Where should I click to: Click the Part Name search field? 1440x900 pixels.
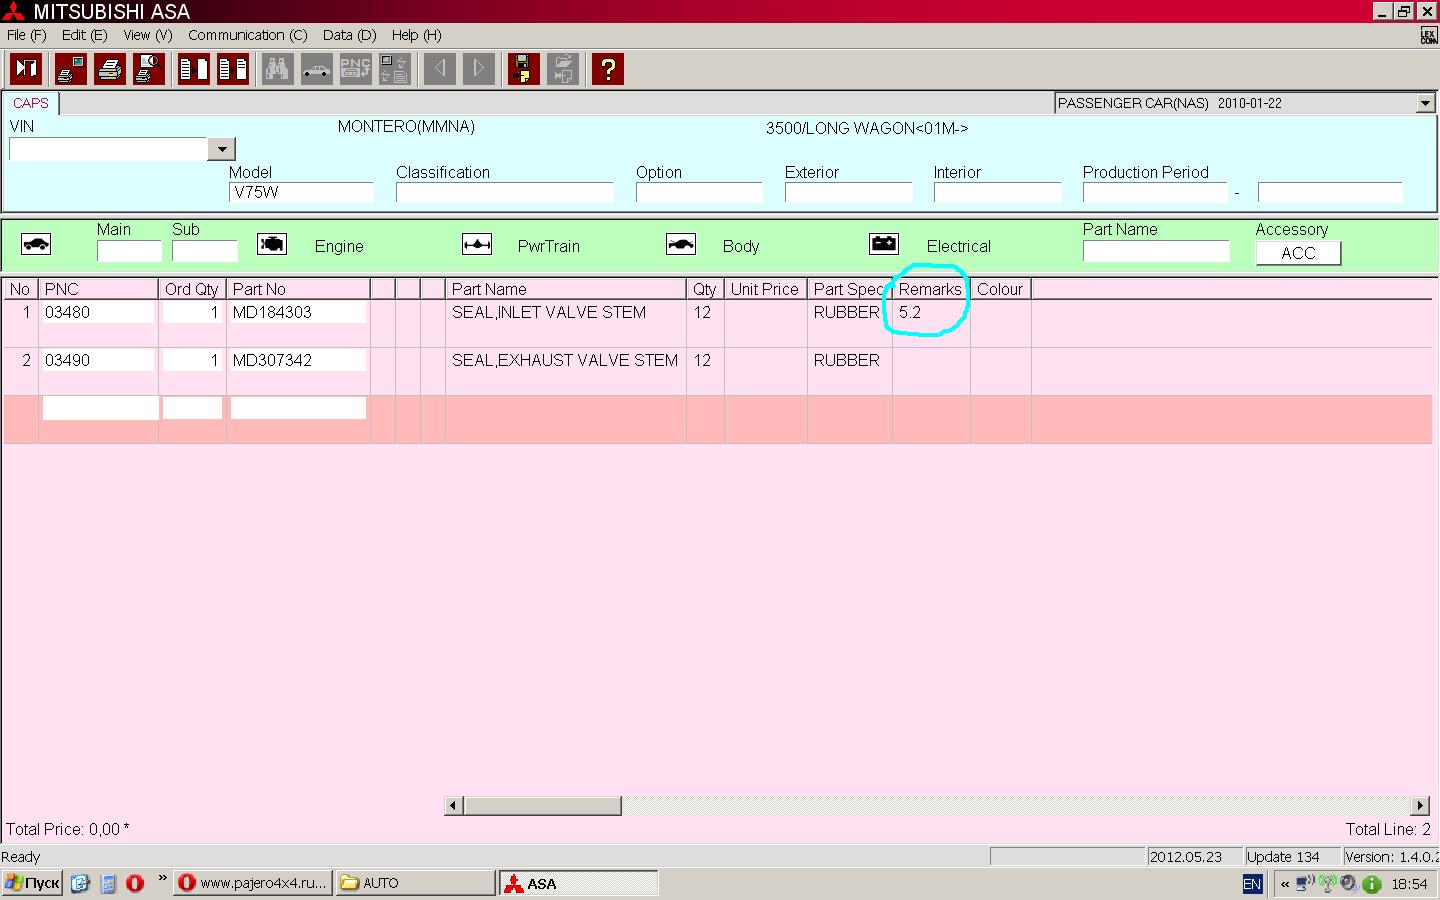1155,251
